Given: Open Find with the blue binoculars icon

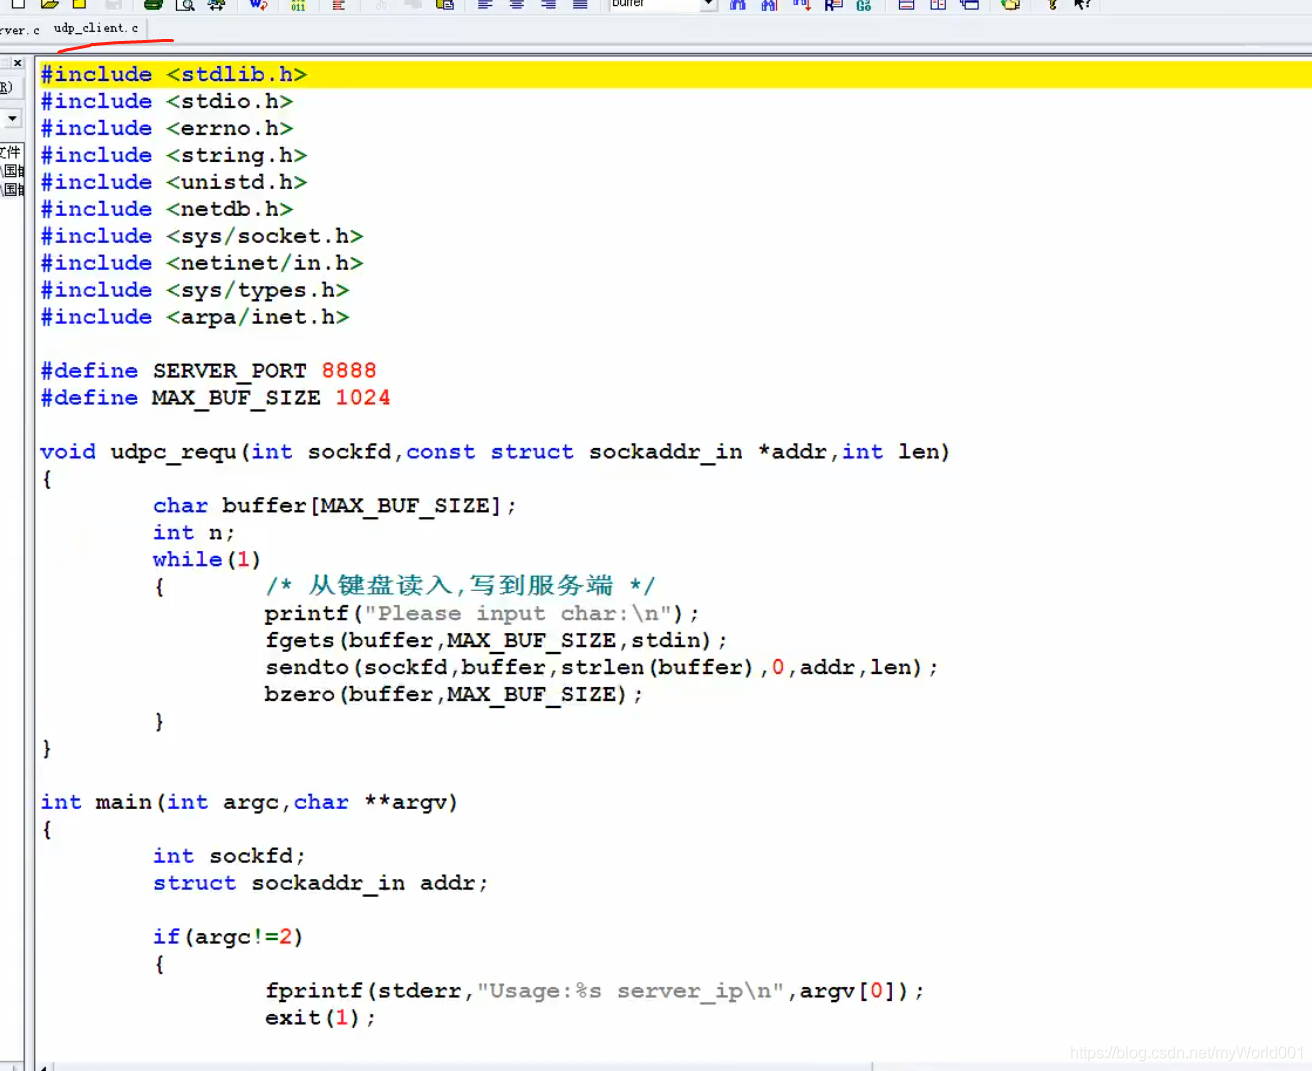Looking at the screenshot, I should pyautogui.click(x=738, y=5).
